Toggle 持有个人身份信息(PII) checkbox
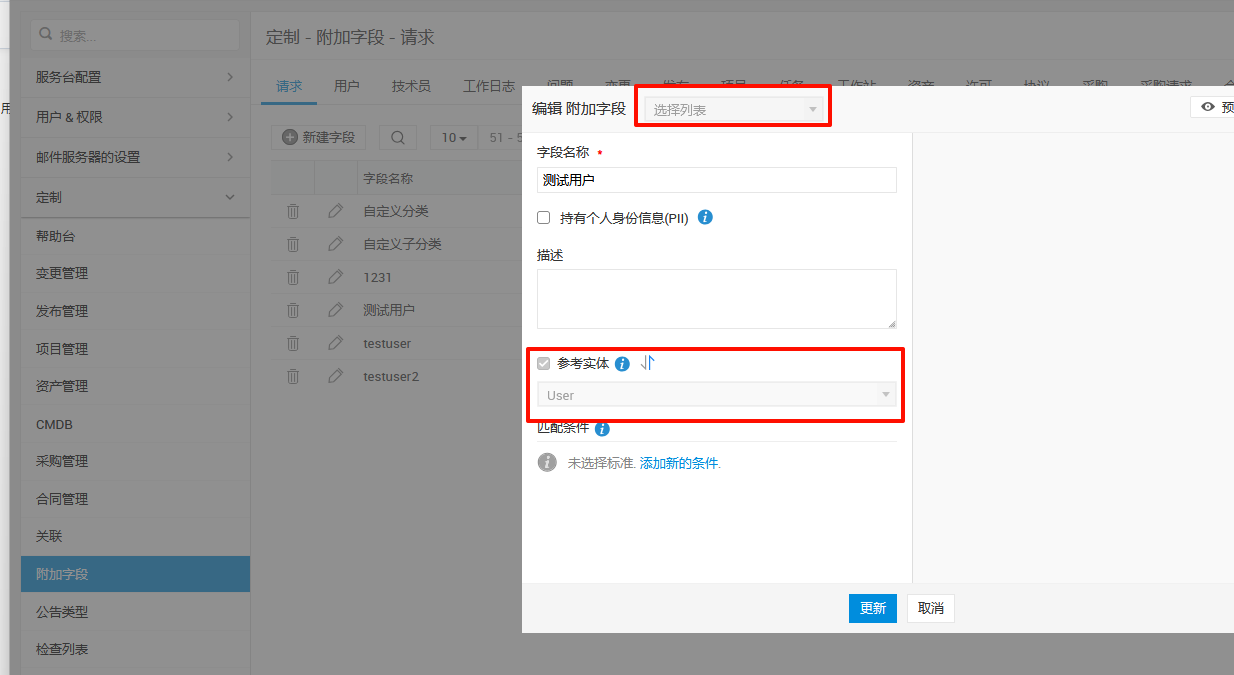 (x=544, y=217)
